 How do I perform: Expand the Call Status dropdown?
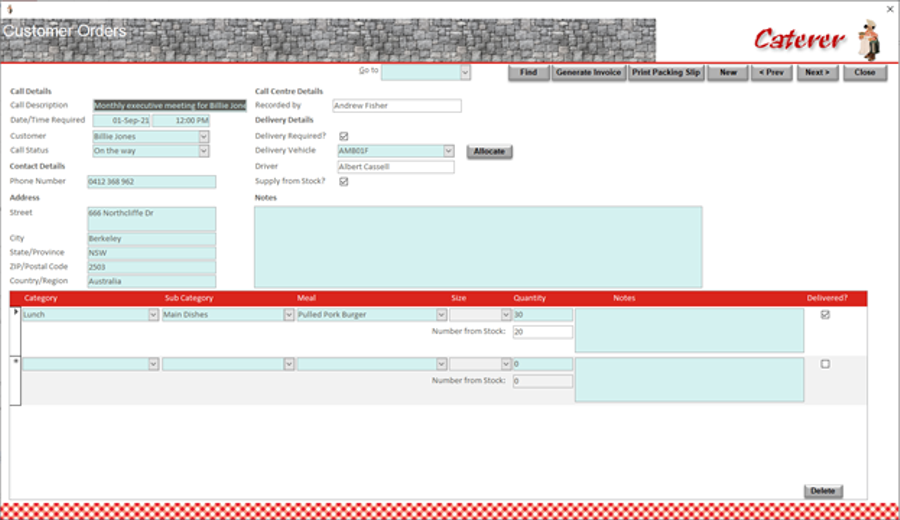click(x=204, y=151)
